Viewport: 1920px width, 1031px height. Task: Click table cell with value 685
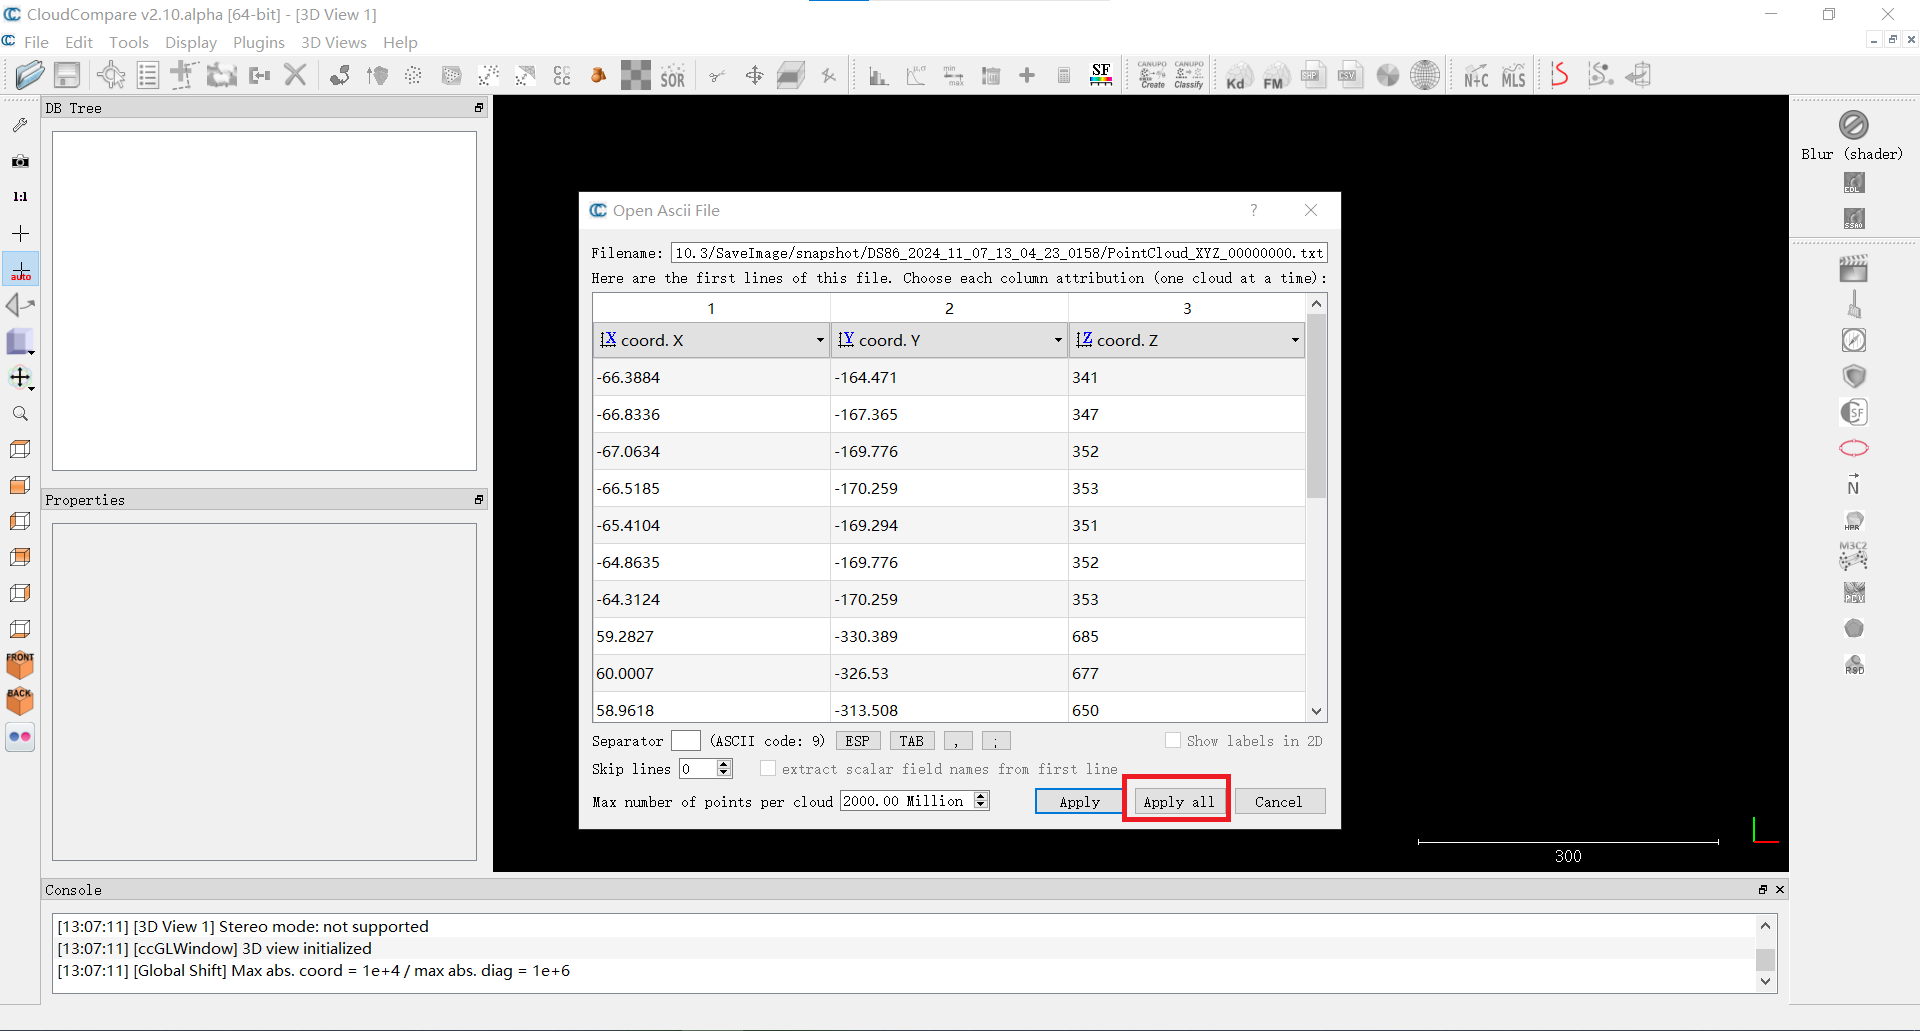1187,636
